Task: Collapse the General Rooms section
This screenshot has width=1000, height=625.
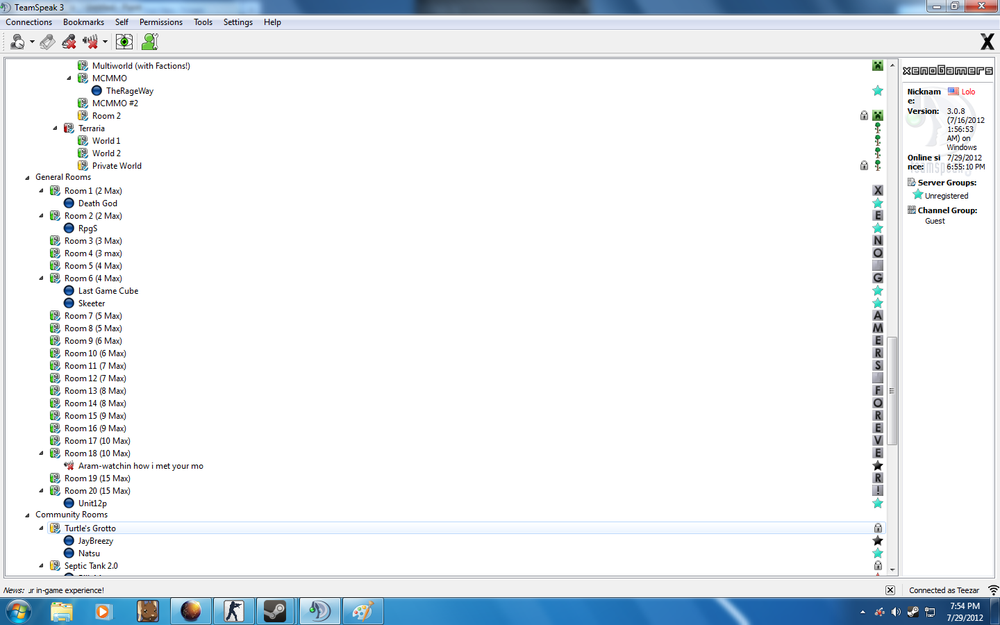Action: point(27,177)
